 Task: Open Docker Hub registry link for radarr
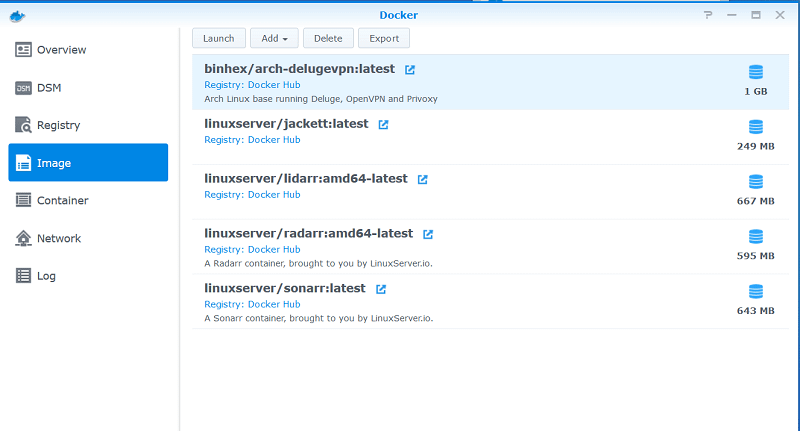pos(274,249)
